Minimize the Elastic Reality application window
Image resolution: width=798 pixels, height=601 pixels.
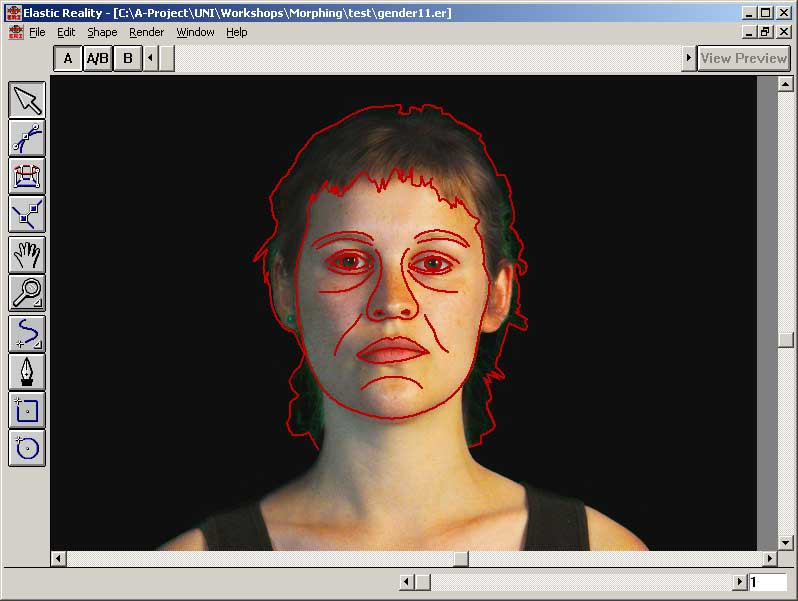(x=749, y=13)
